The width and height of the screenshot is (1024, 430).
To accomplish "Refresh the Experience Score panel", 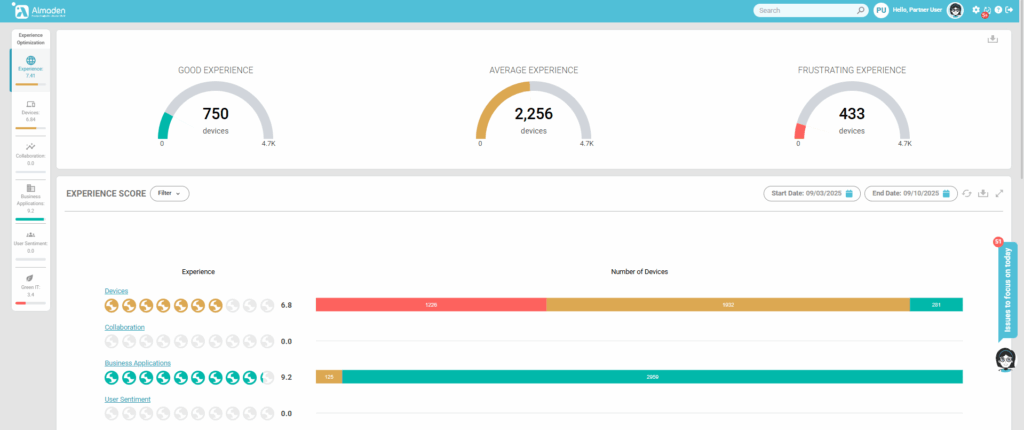I will [967, 193].
